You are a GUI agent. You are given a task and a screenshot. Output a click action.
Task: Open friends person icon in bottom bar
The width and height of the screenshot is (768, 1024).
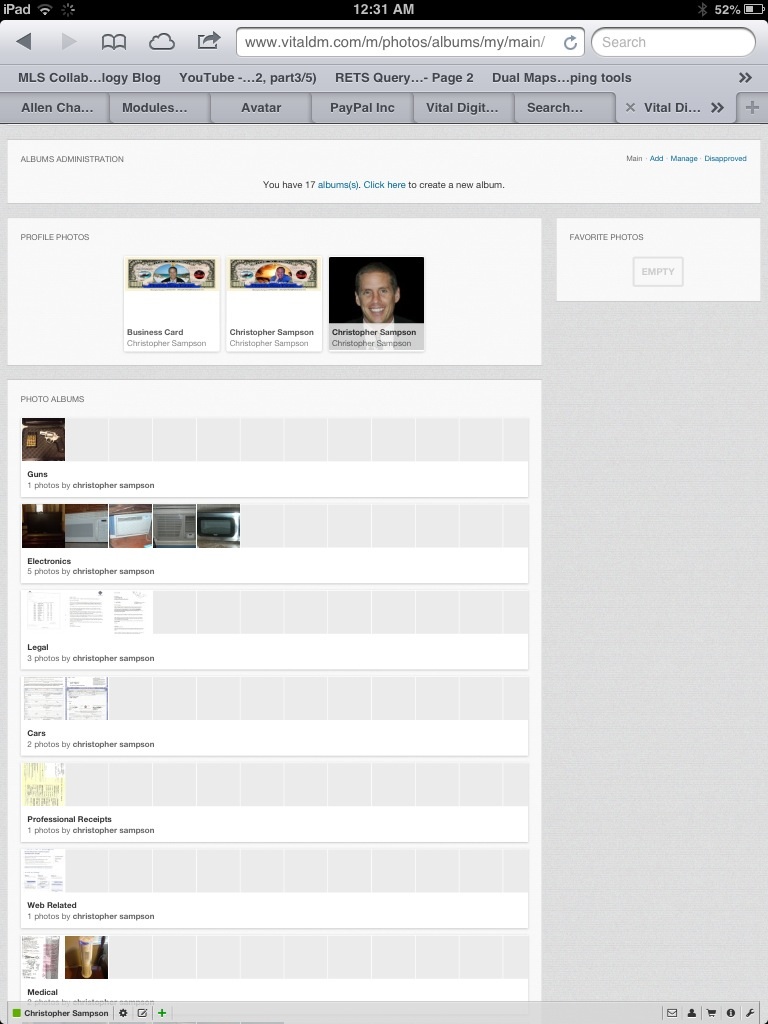(692, 1013)
